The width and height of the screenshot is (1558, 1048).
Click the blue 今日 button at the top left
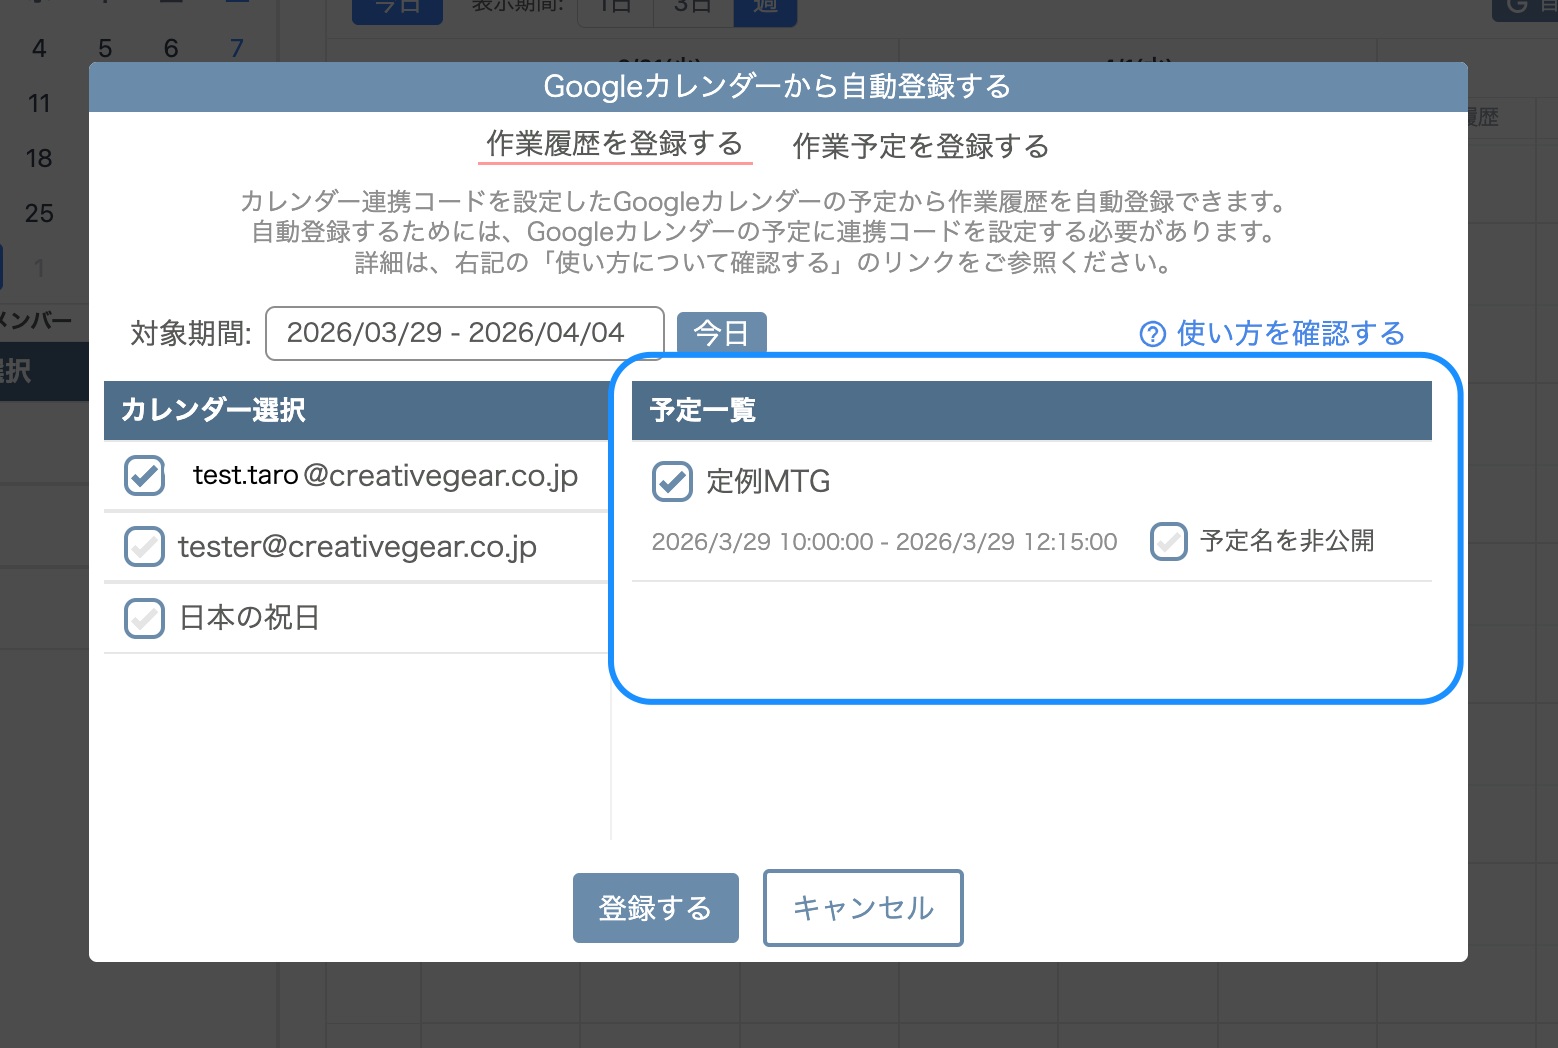pos(397,8)
